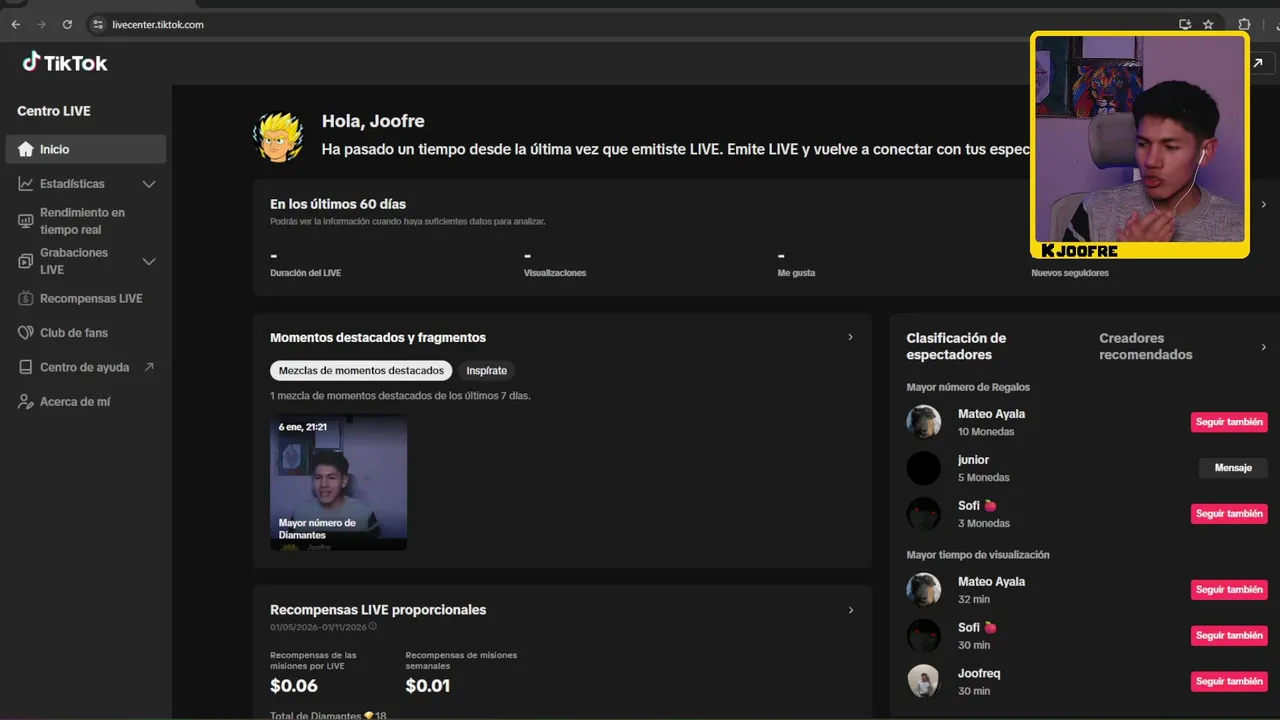Click junior's avatar in gift ranking
The height and width of the screenshot is (720, 1280).
(924, 468)
